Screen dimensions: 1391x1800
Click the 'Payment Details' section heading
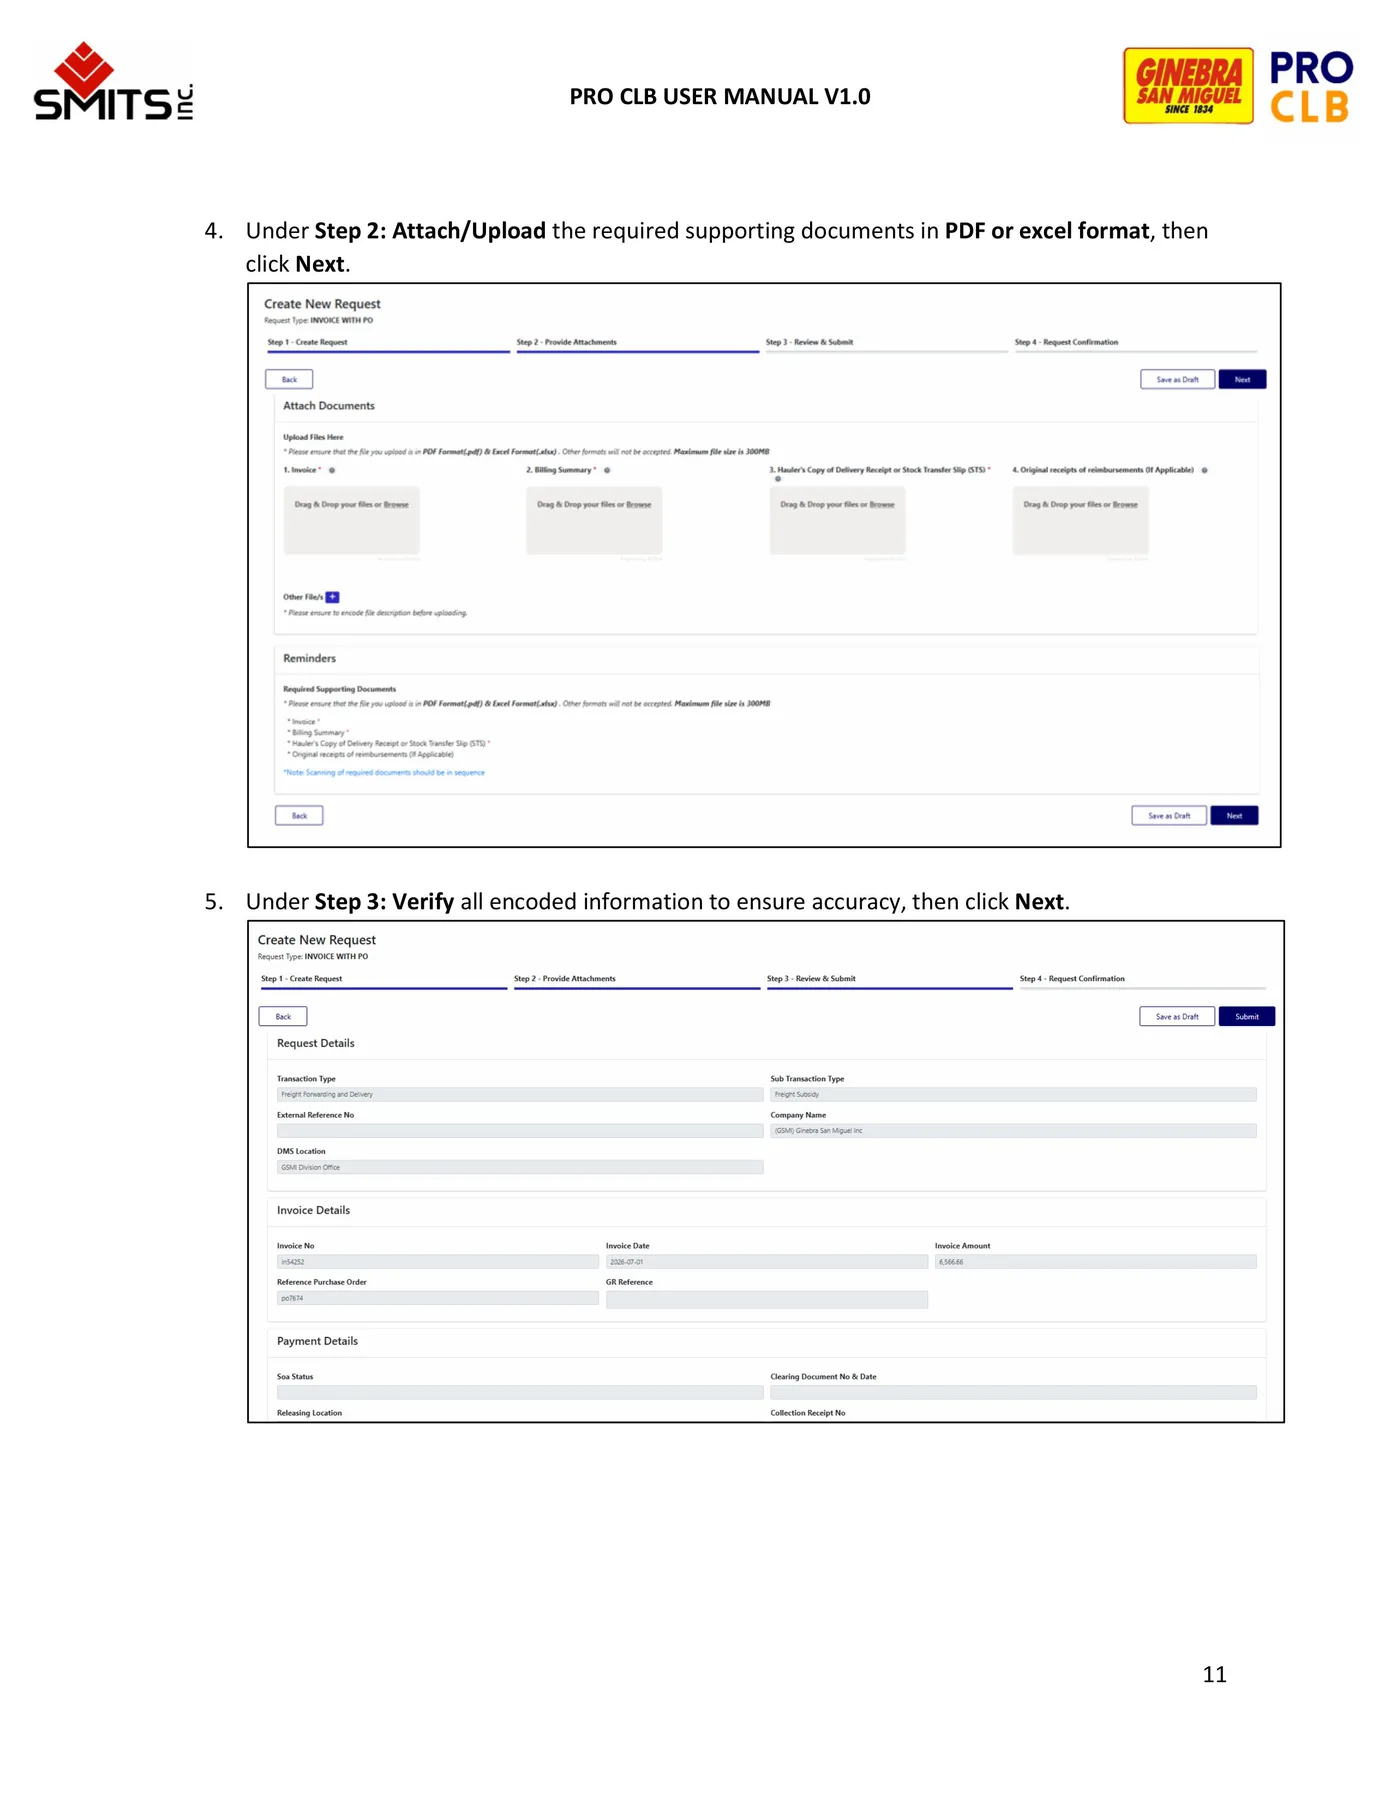point(317,1342)
